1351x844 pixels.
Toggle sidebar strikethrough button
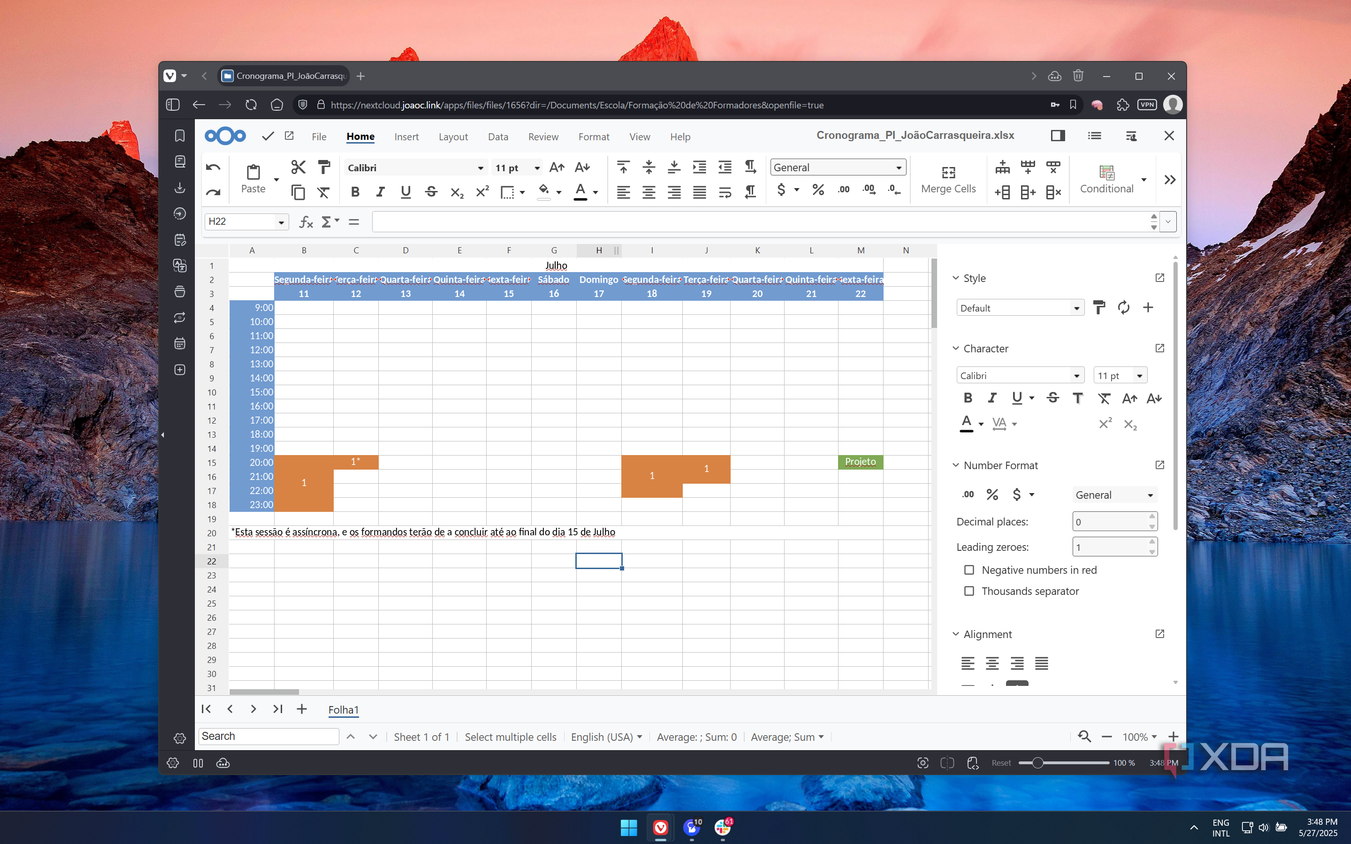coord(1053,398)
